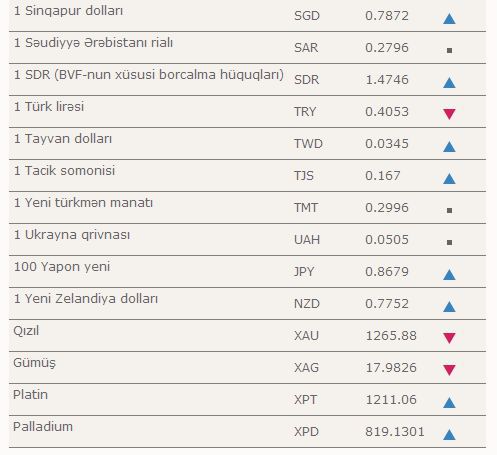The width and height of the screenshot is (497, 455).
Task: Click the 1 Tacik somonisi label
Action: 64,171
